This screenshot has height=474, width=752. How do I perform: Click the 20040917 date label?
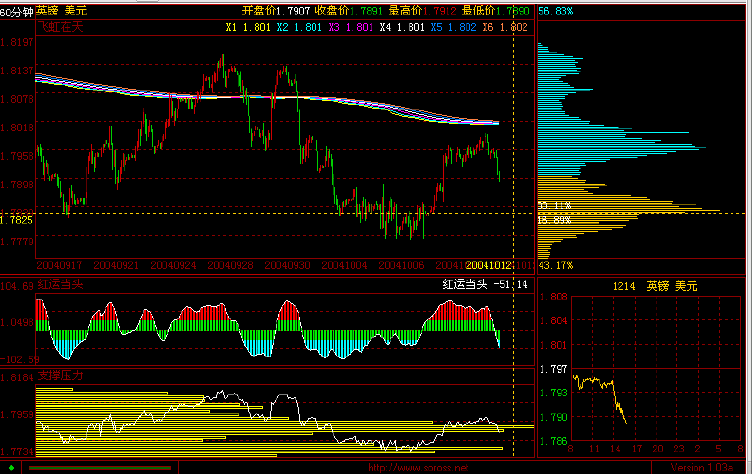(59, 265)
